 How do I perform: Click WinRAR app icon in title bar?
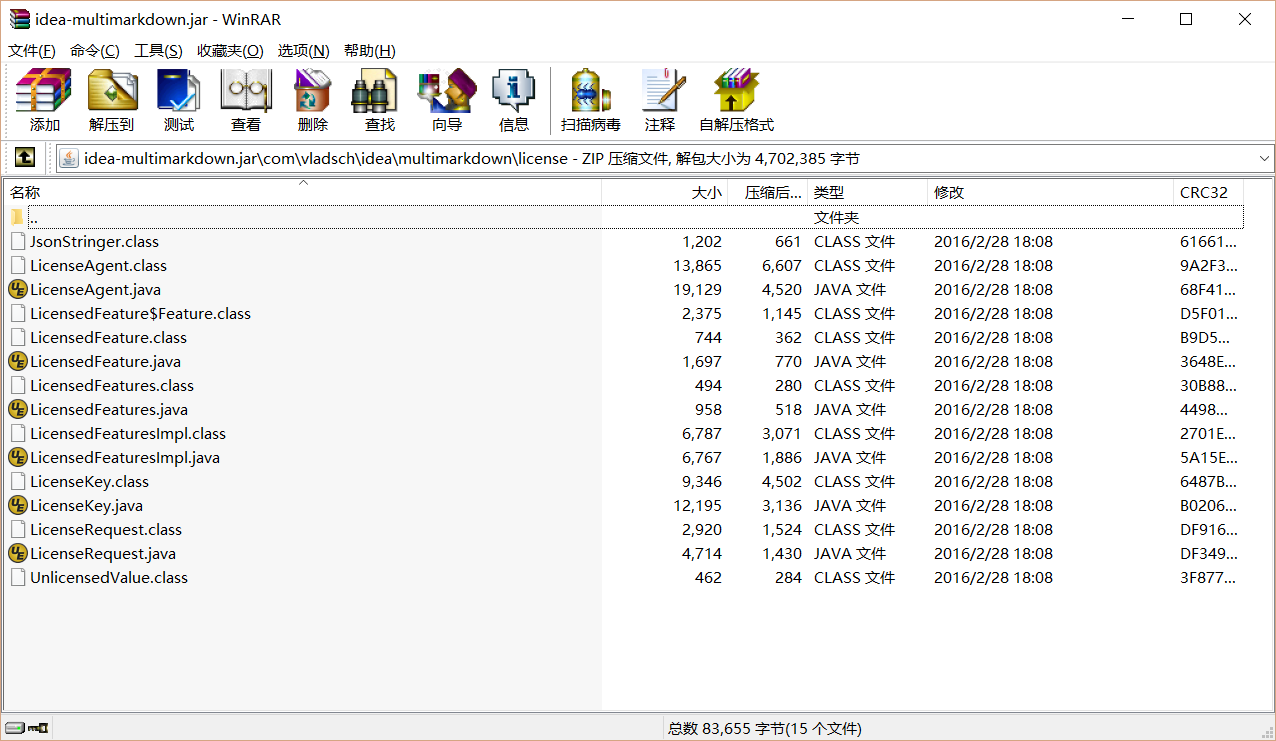[x=19, y=19]
